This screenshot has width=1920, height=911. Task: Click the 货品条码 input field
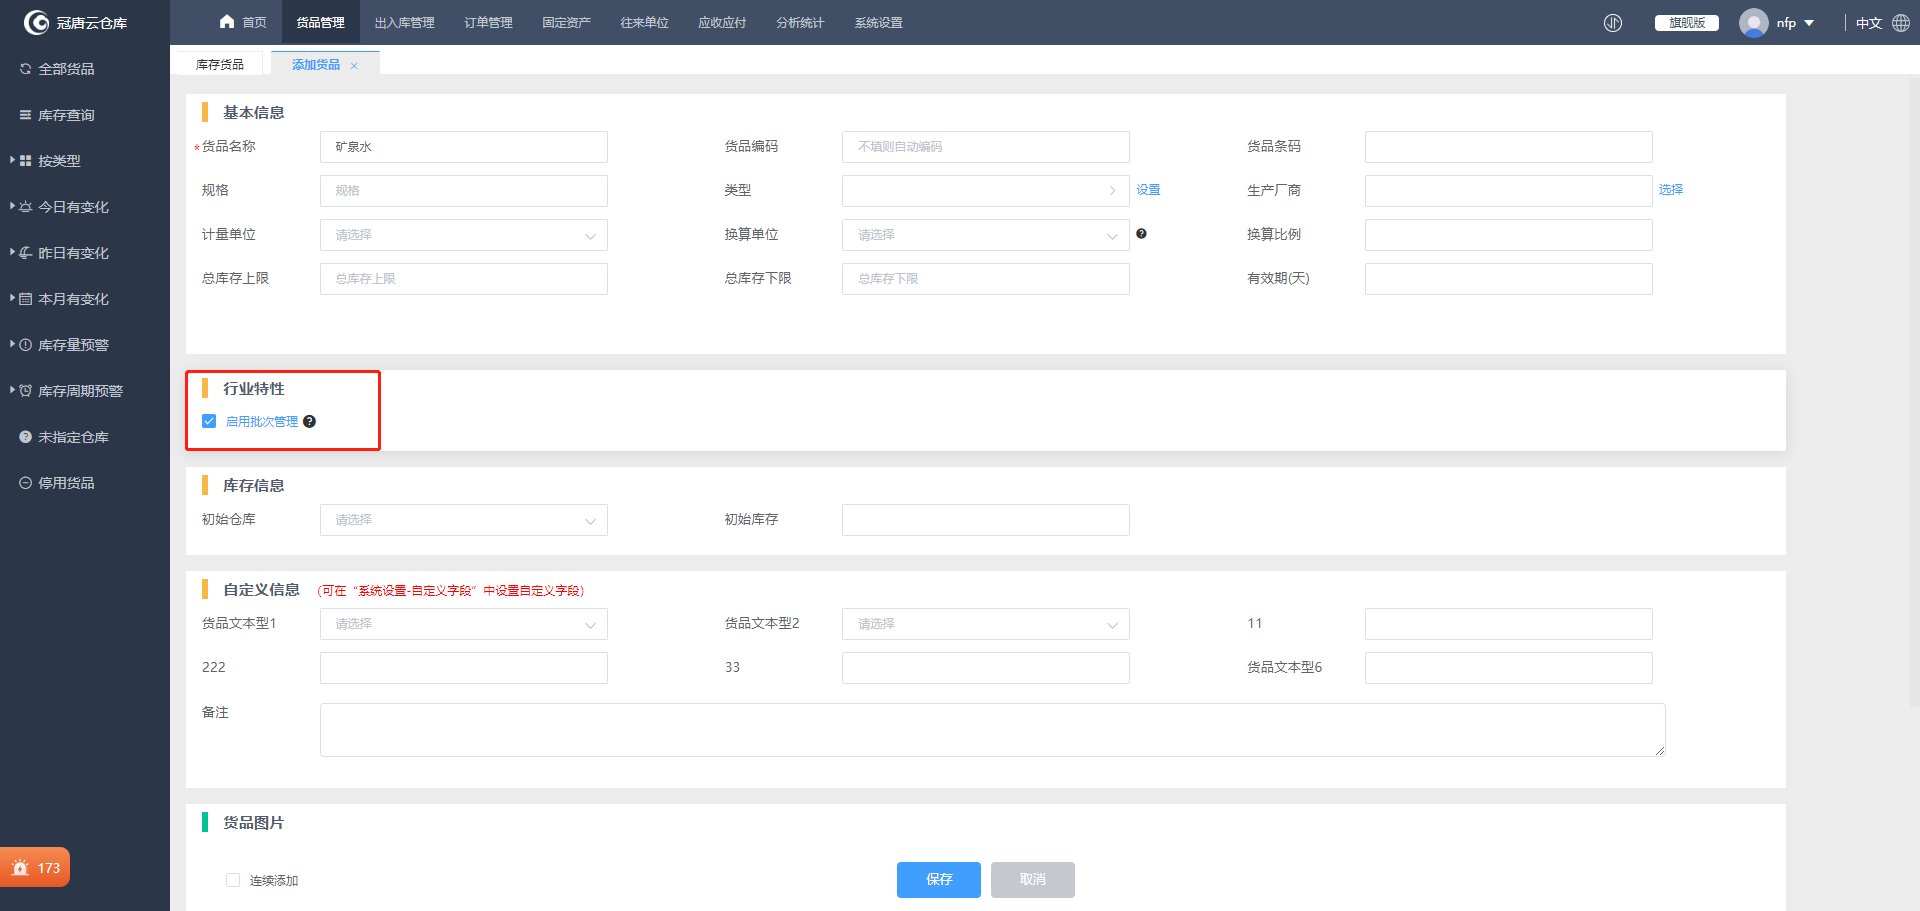pos(1509,147)
